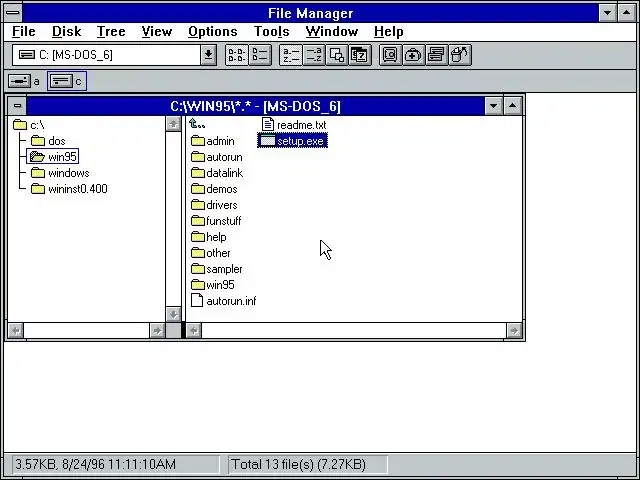Select windows folder in tree
Viewport: 640px width, 480px height.
(60, 173)
